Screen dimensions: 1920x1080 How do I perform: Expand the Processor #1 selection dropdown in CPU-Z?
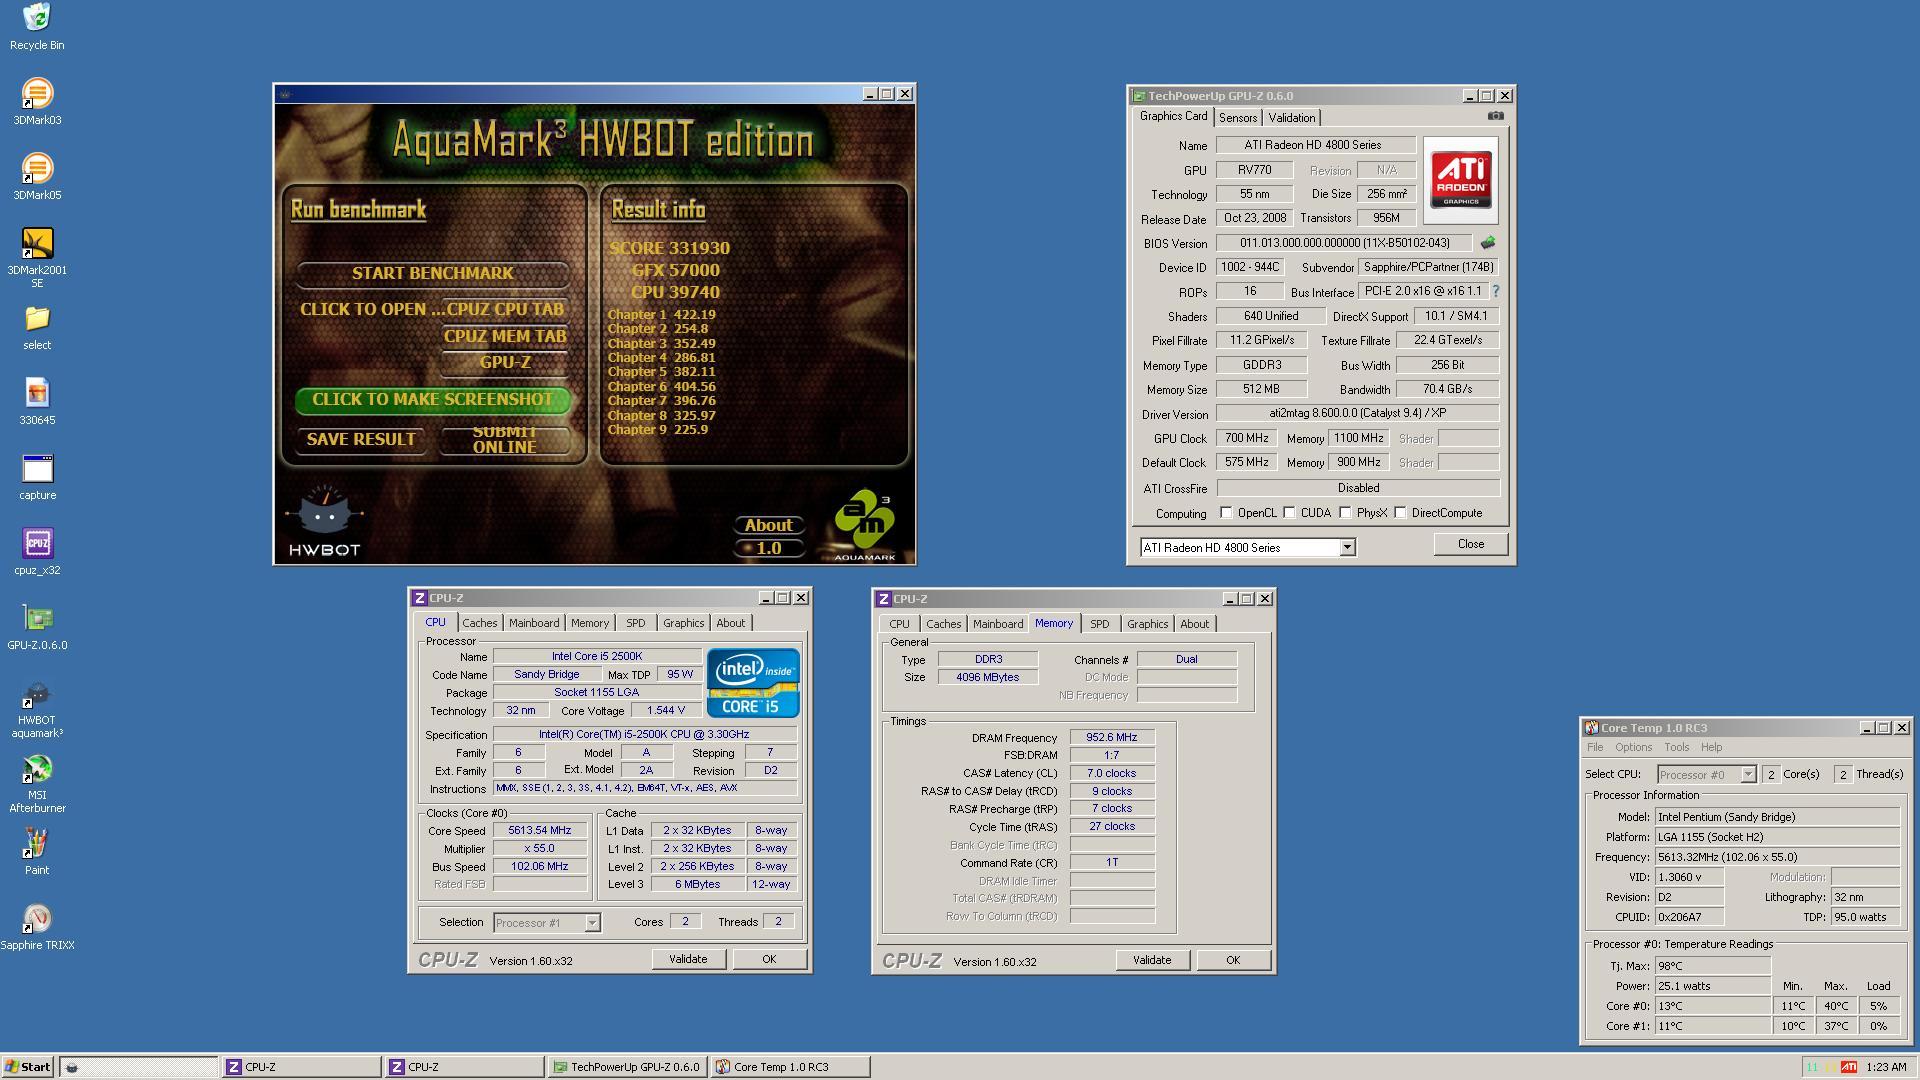(x=592, y=922)
